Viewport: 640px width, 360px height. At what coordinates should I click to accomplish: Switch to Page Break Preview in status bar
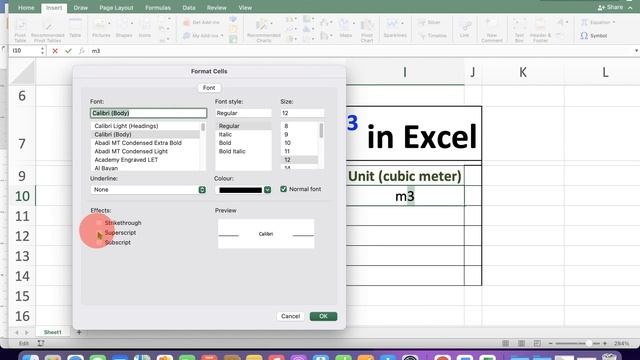click(x=537, y=344)
